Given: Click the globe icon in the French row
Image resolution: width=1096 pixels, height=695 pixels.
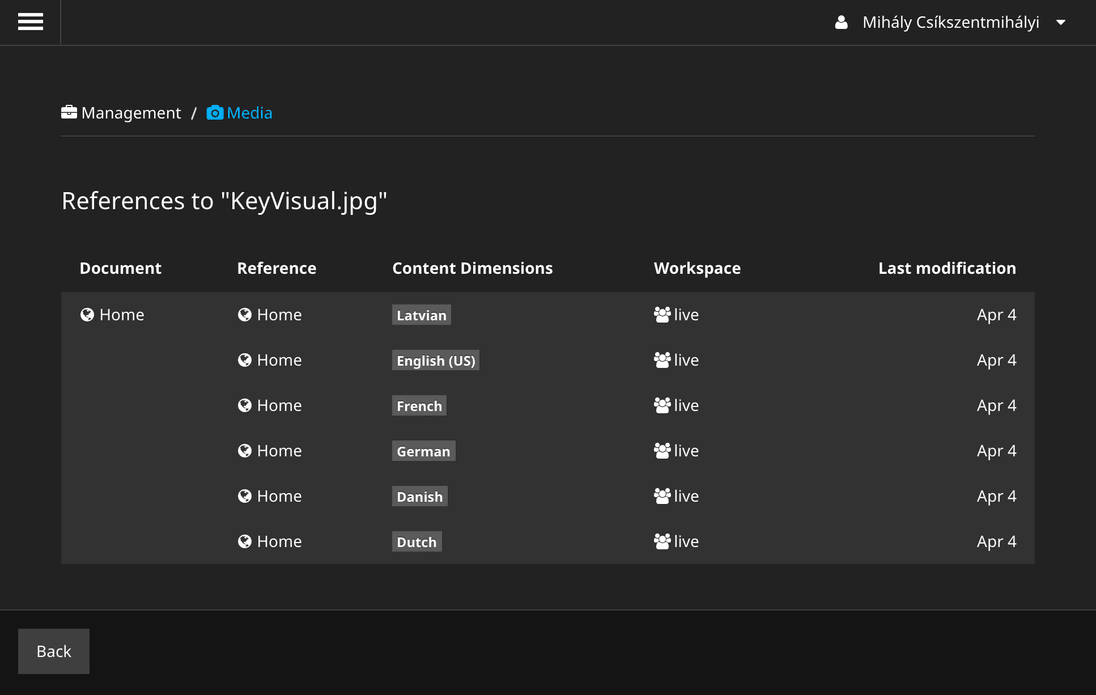Looking at the screenshot, I should (245, 406).
